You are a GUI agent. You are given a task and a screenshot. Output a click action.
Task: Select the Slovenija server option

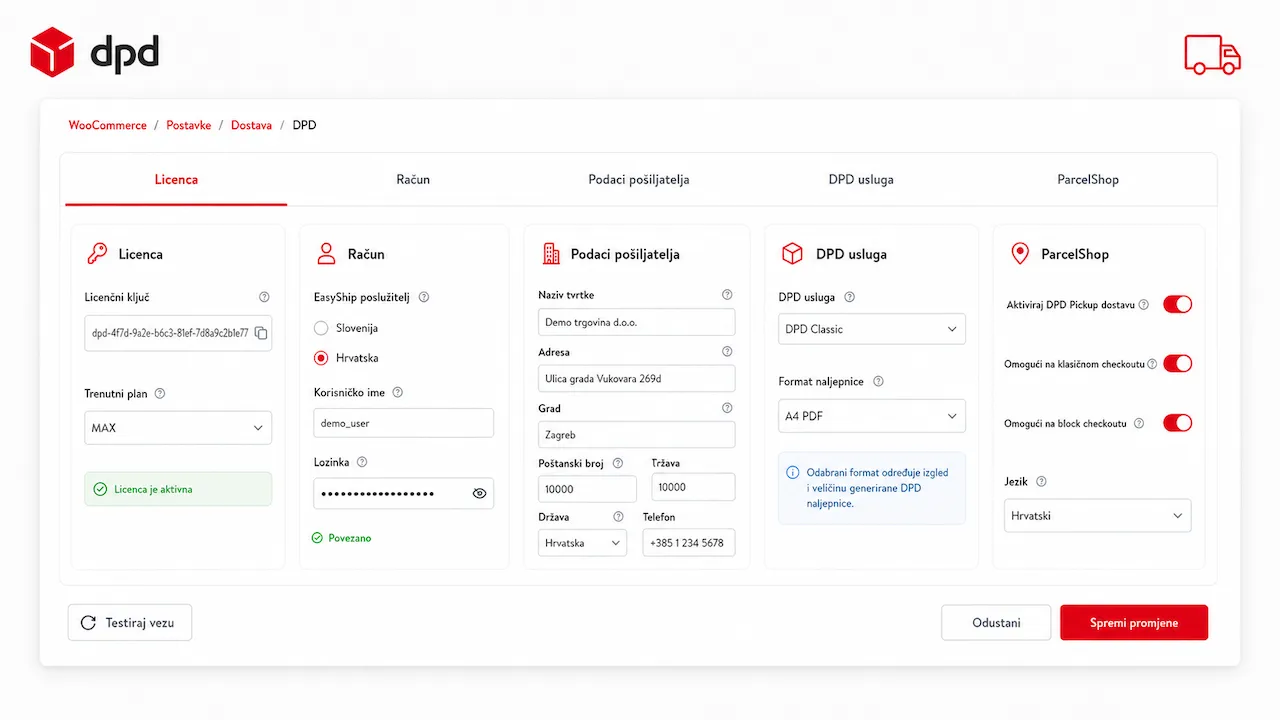[x=321, y=328]
